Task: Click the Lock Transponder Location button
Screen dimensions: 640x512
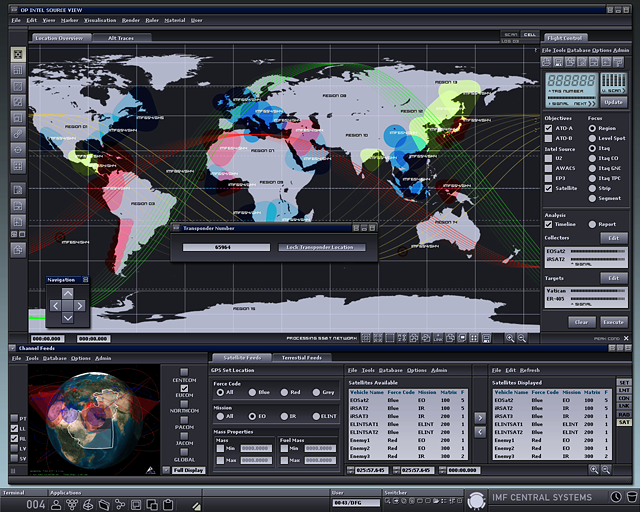Action: (x=320, y=247)
